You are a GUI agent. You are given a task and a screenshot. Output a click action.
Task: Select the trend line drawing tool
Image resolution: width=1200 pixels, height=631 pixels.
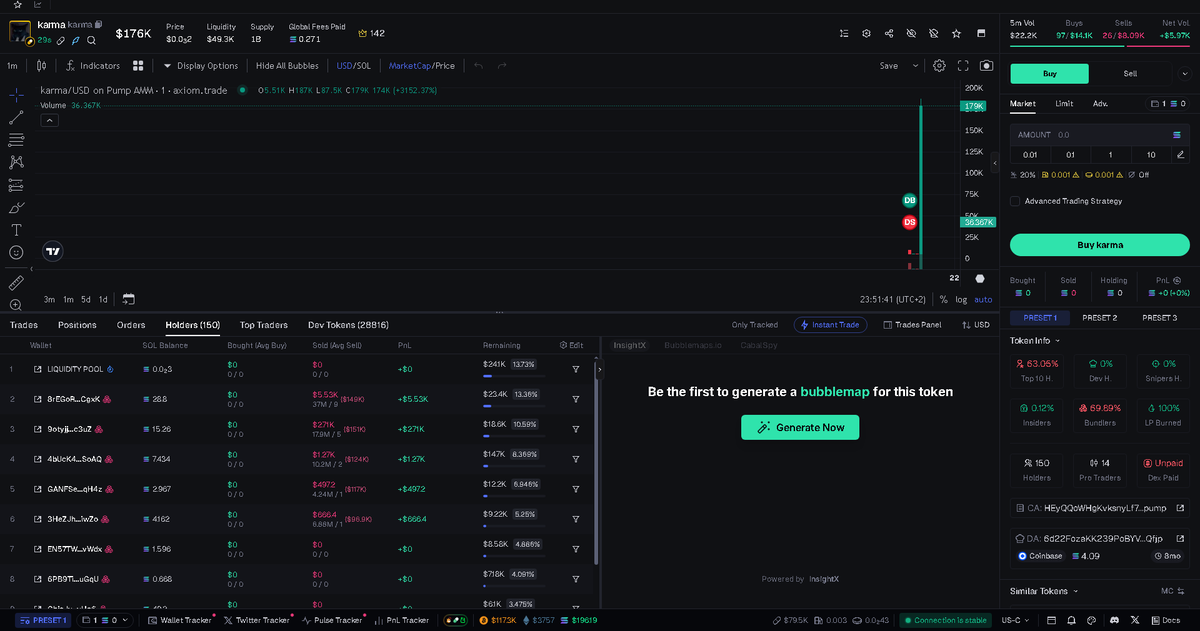click(16, 117)
